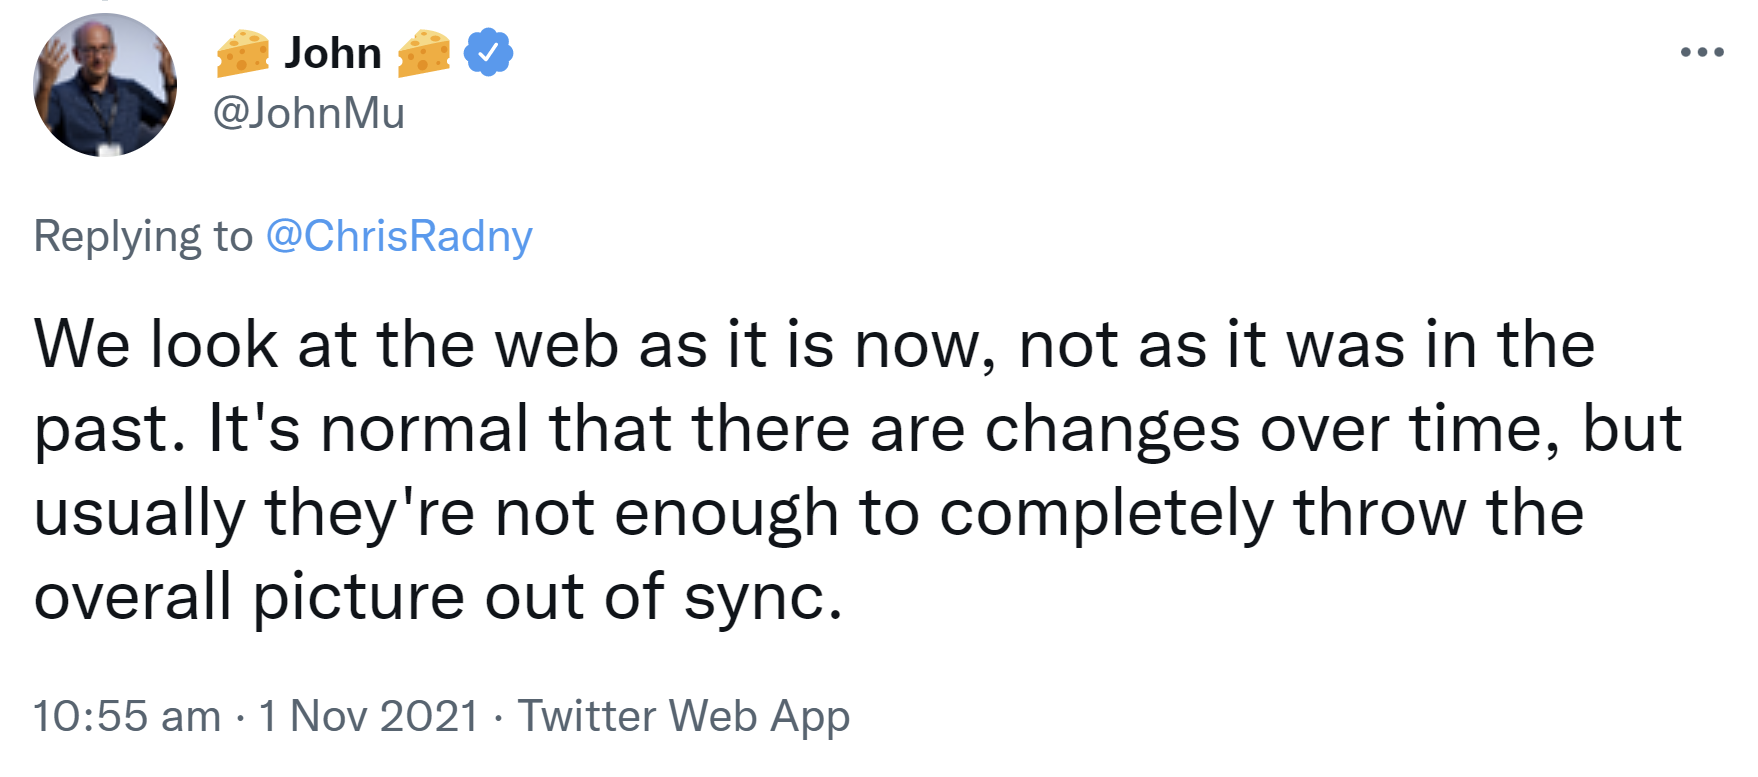Image resolution: width=1758 pixels, height=777 pixels.
Task: Click the @JohnMu handle
Action: tap(310, 114)
